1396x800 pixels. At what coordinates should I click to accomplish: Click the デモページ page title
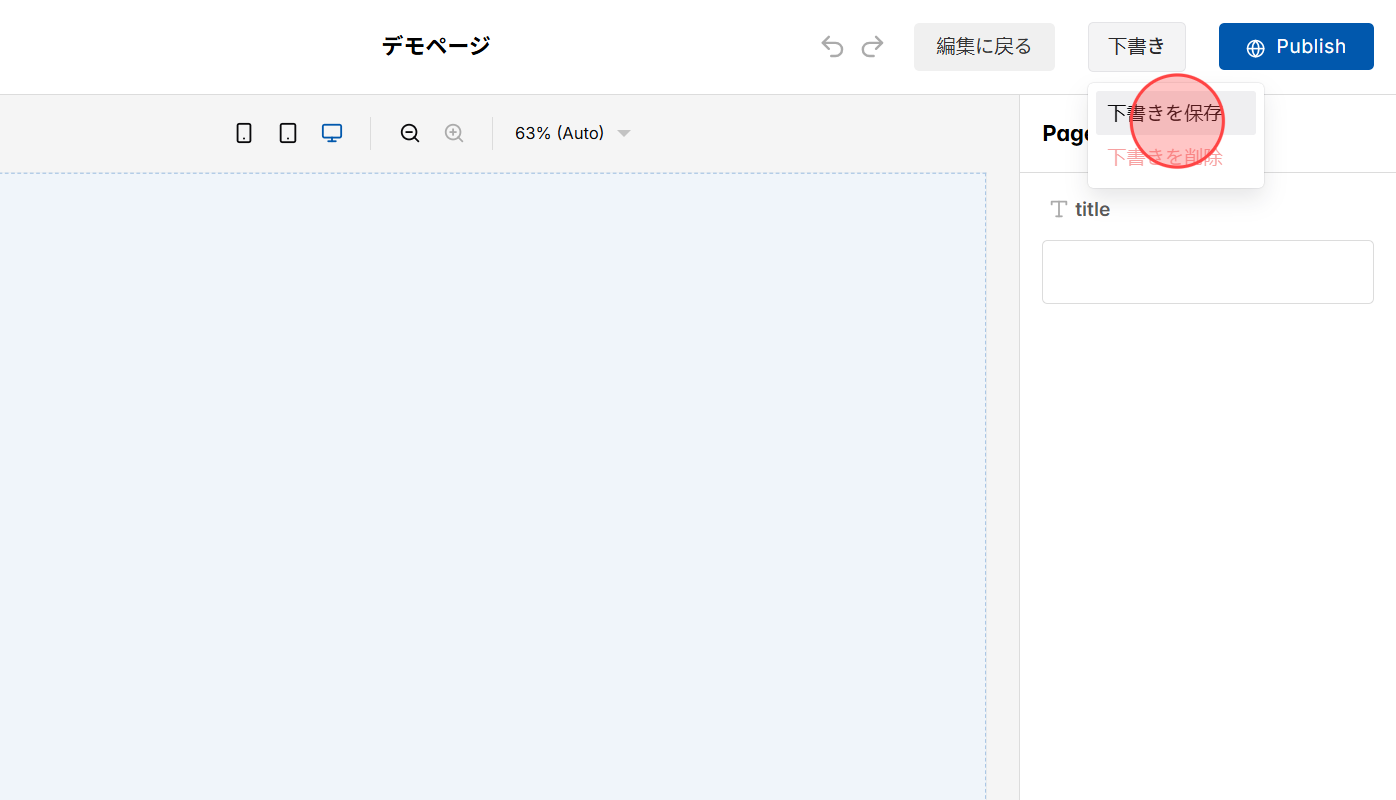coord(435,45)
